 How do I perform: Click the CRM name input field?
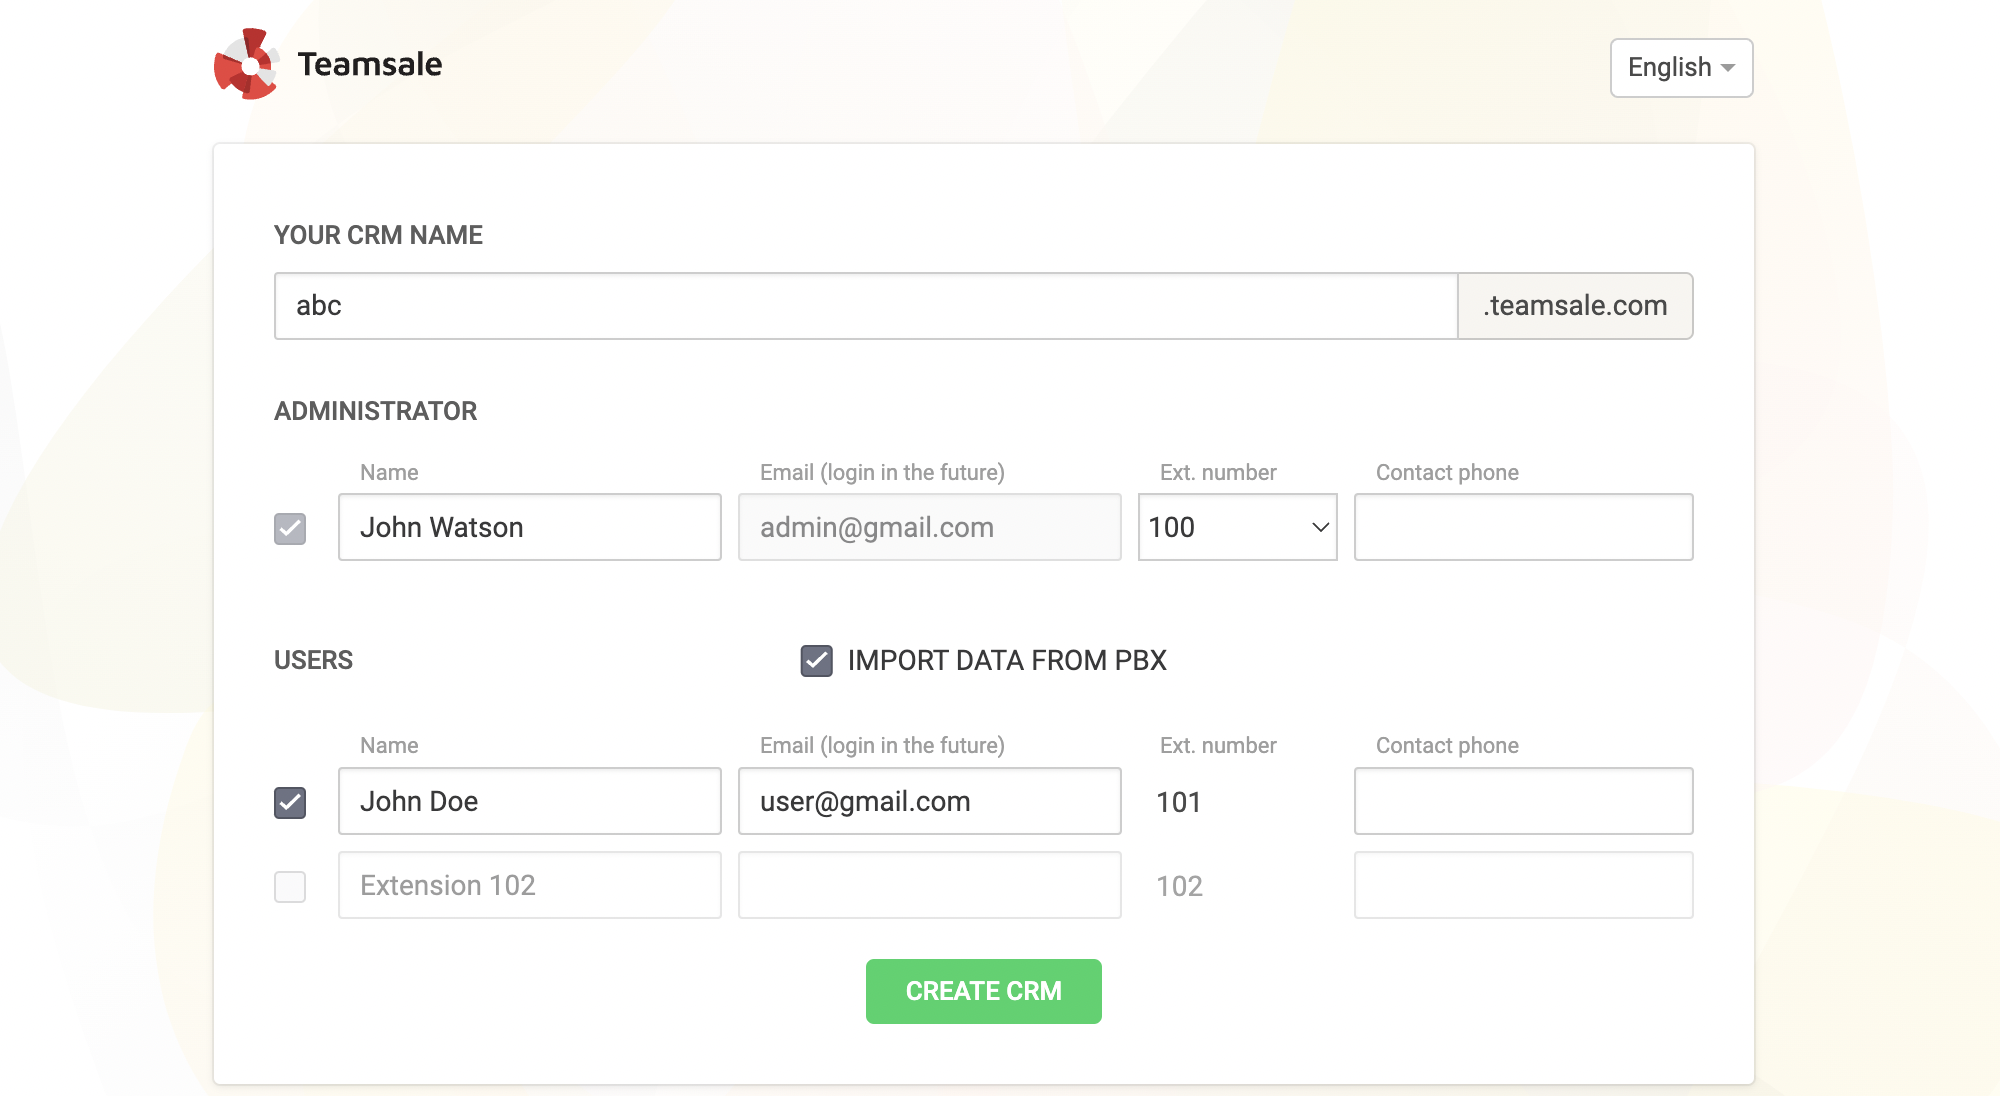pos(865,306)
